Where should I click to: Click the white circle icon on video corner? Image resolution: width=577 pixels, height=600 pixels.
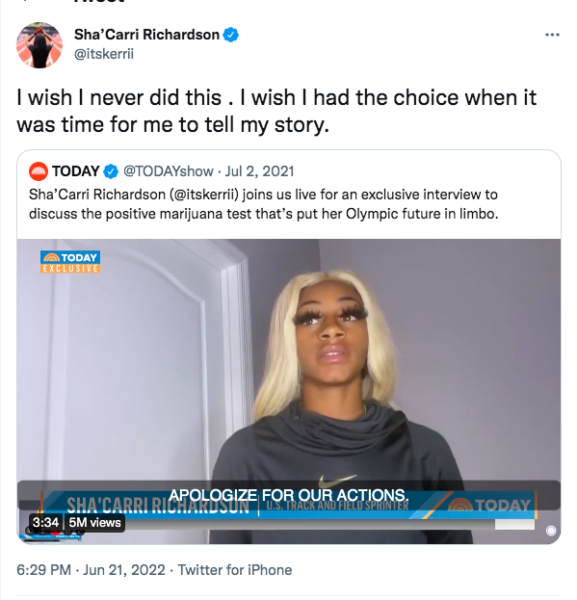click(x=551, y=531)
